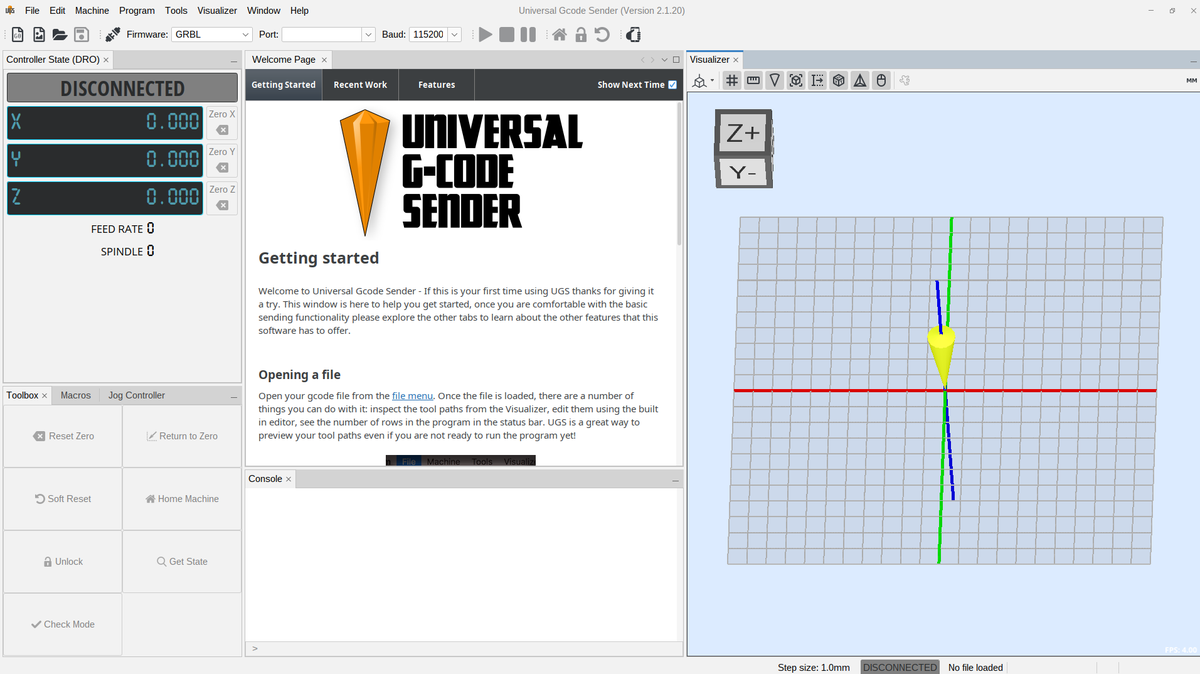1200x674 pixels.
Task: Click the Baud 115200 value field
Action: 428,34
